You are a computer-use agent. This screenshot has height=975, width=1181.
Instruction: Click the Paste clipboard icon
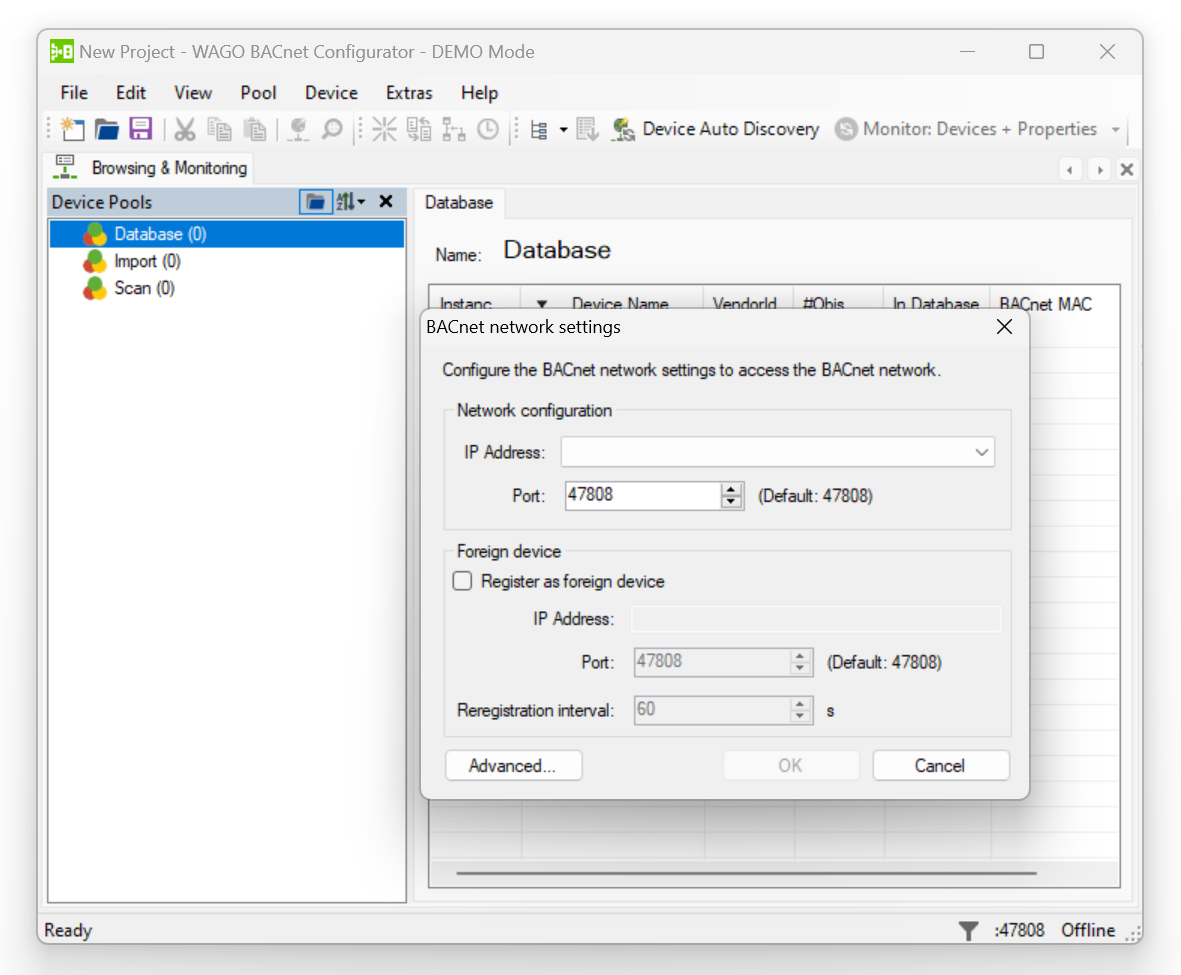pos(255,130)
